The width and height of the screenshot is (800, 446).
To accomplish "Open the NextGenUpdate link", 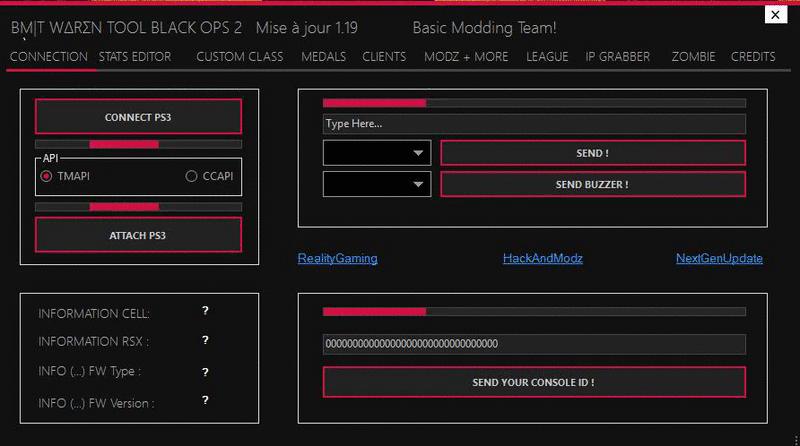I will click(x=719, y=258).
